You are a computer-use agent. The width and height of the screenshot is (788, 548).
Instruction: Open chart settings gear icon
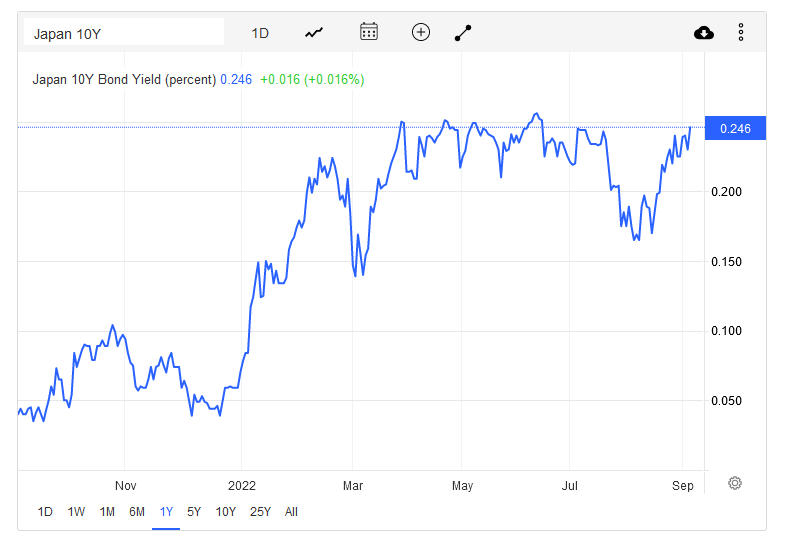(735, 483)
